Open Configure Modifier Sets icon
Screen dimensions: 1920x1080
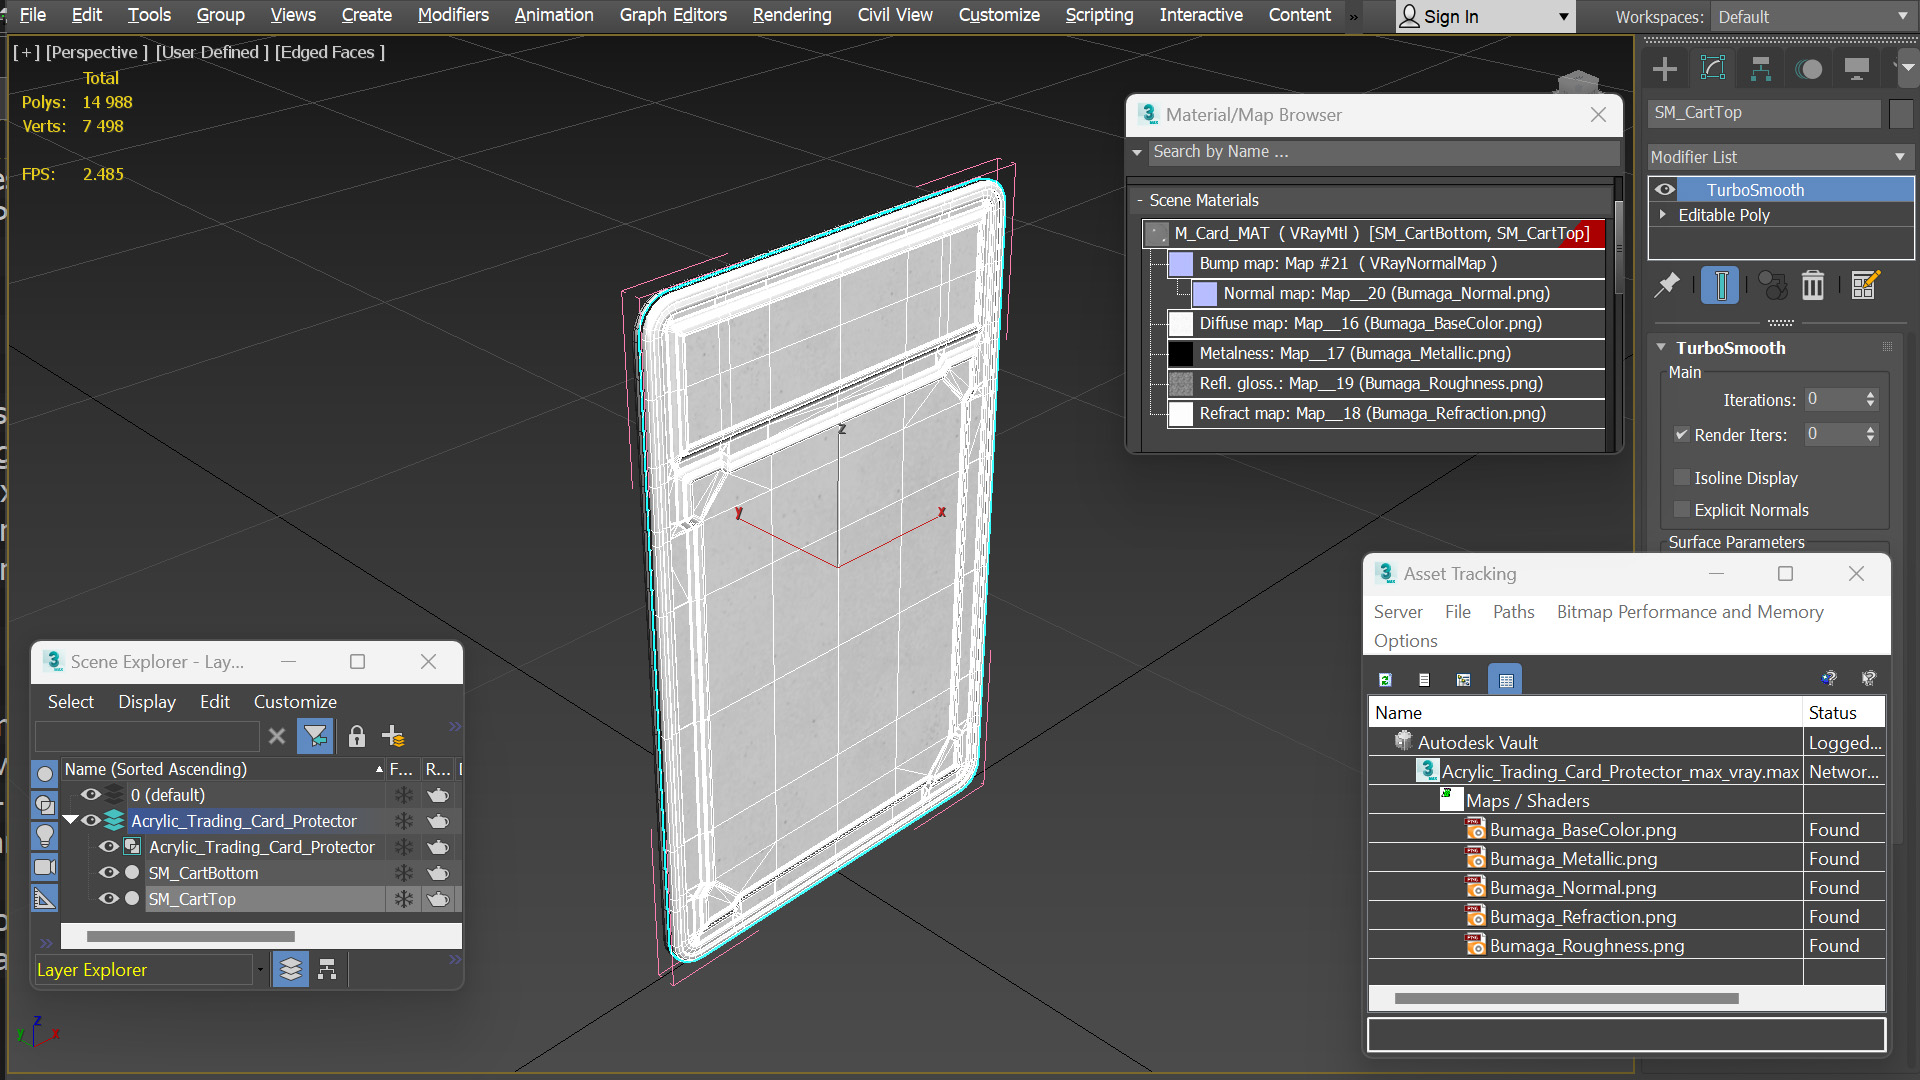click(1865, 286)
